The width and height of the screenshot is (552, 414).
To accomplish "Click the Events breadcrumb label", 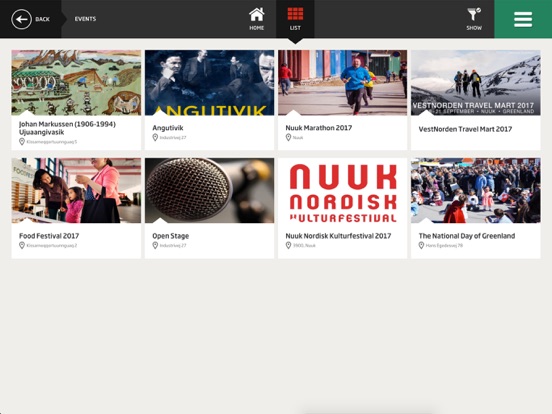I will [85, 19].
